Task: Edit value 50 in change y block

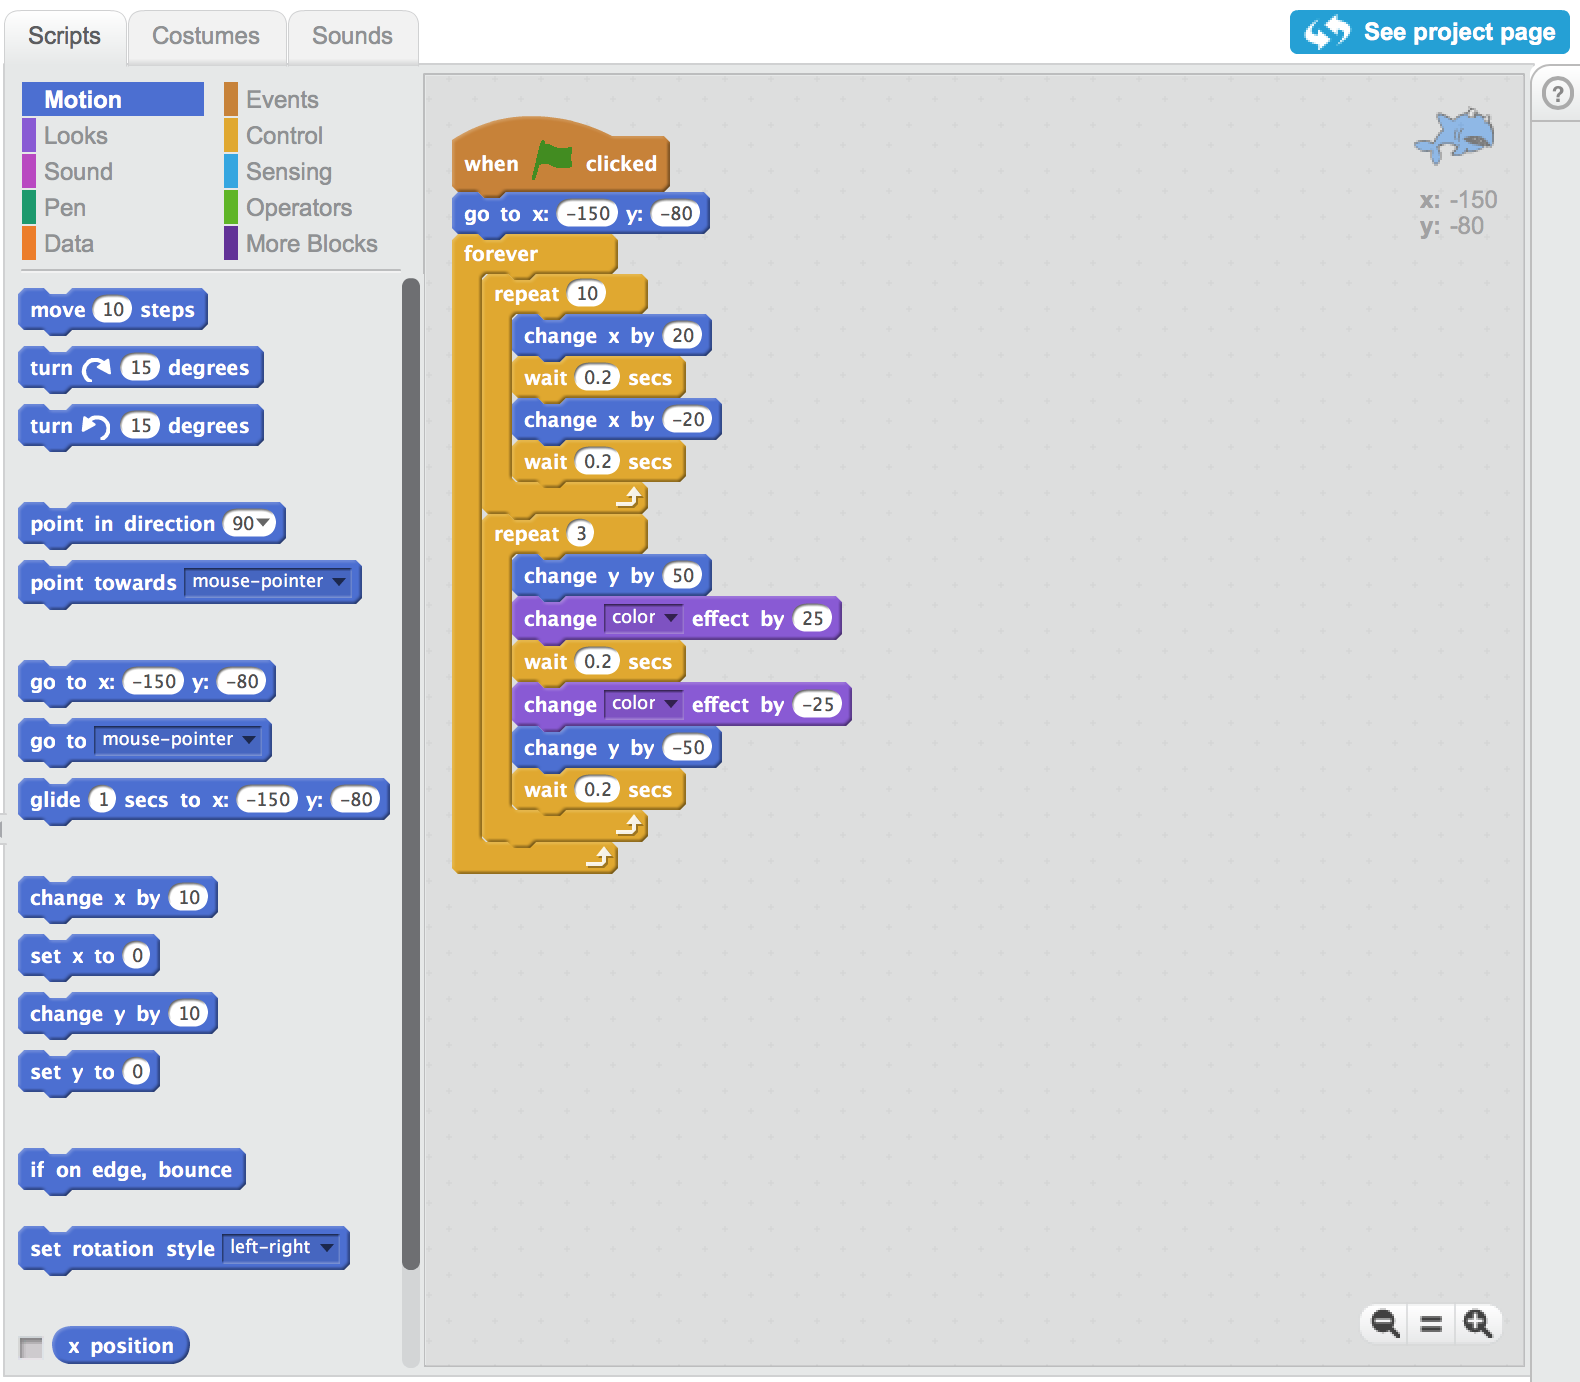Action: [682, 576]
